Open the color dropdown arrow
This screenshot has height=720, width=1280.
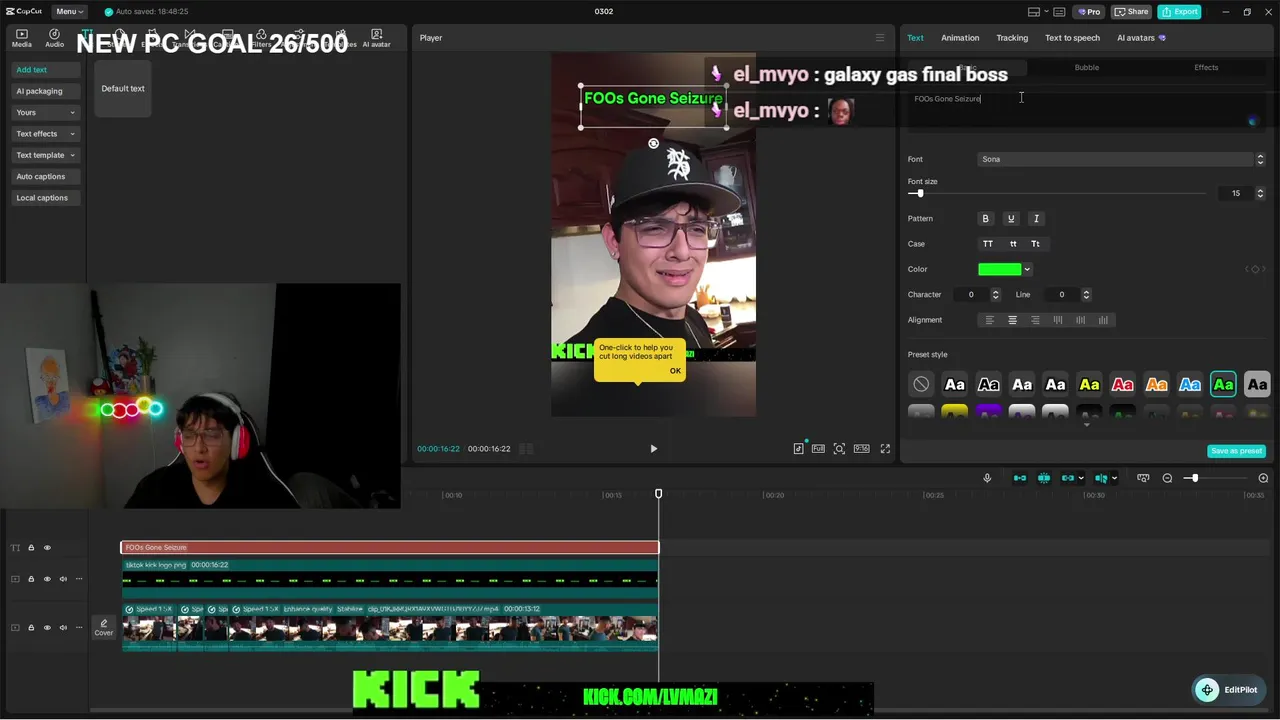tap(1027, 269)
